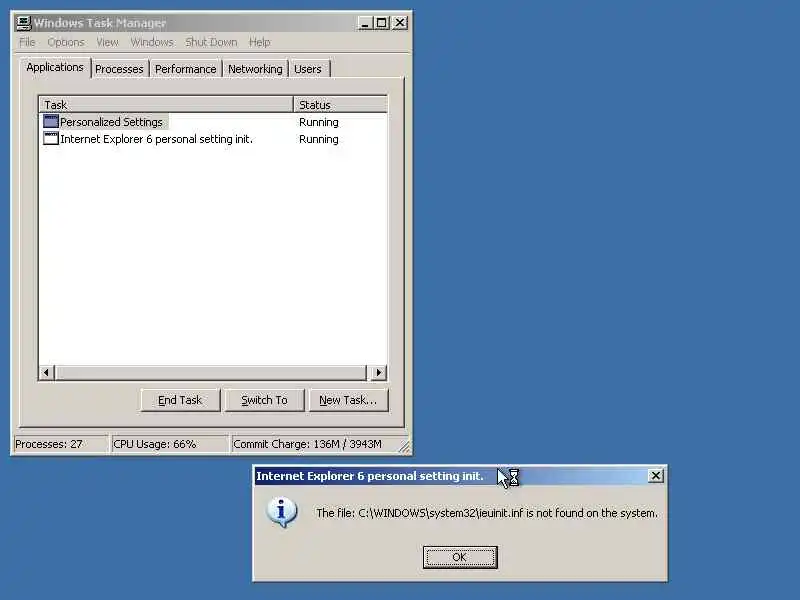The height and width of the screenshot is (600, 800).
Task: Click the task list left scroll arrow
Action: click(46, 372)
